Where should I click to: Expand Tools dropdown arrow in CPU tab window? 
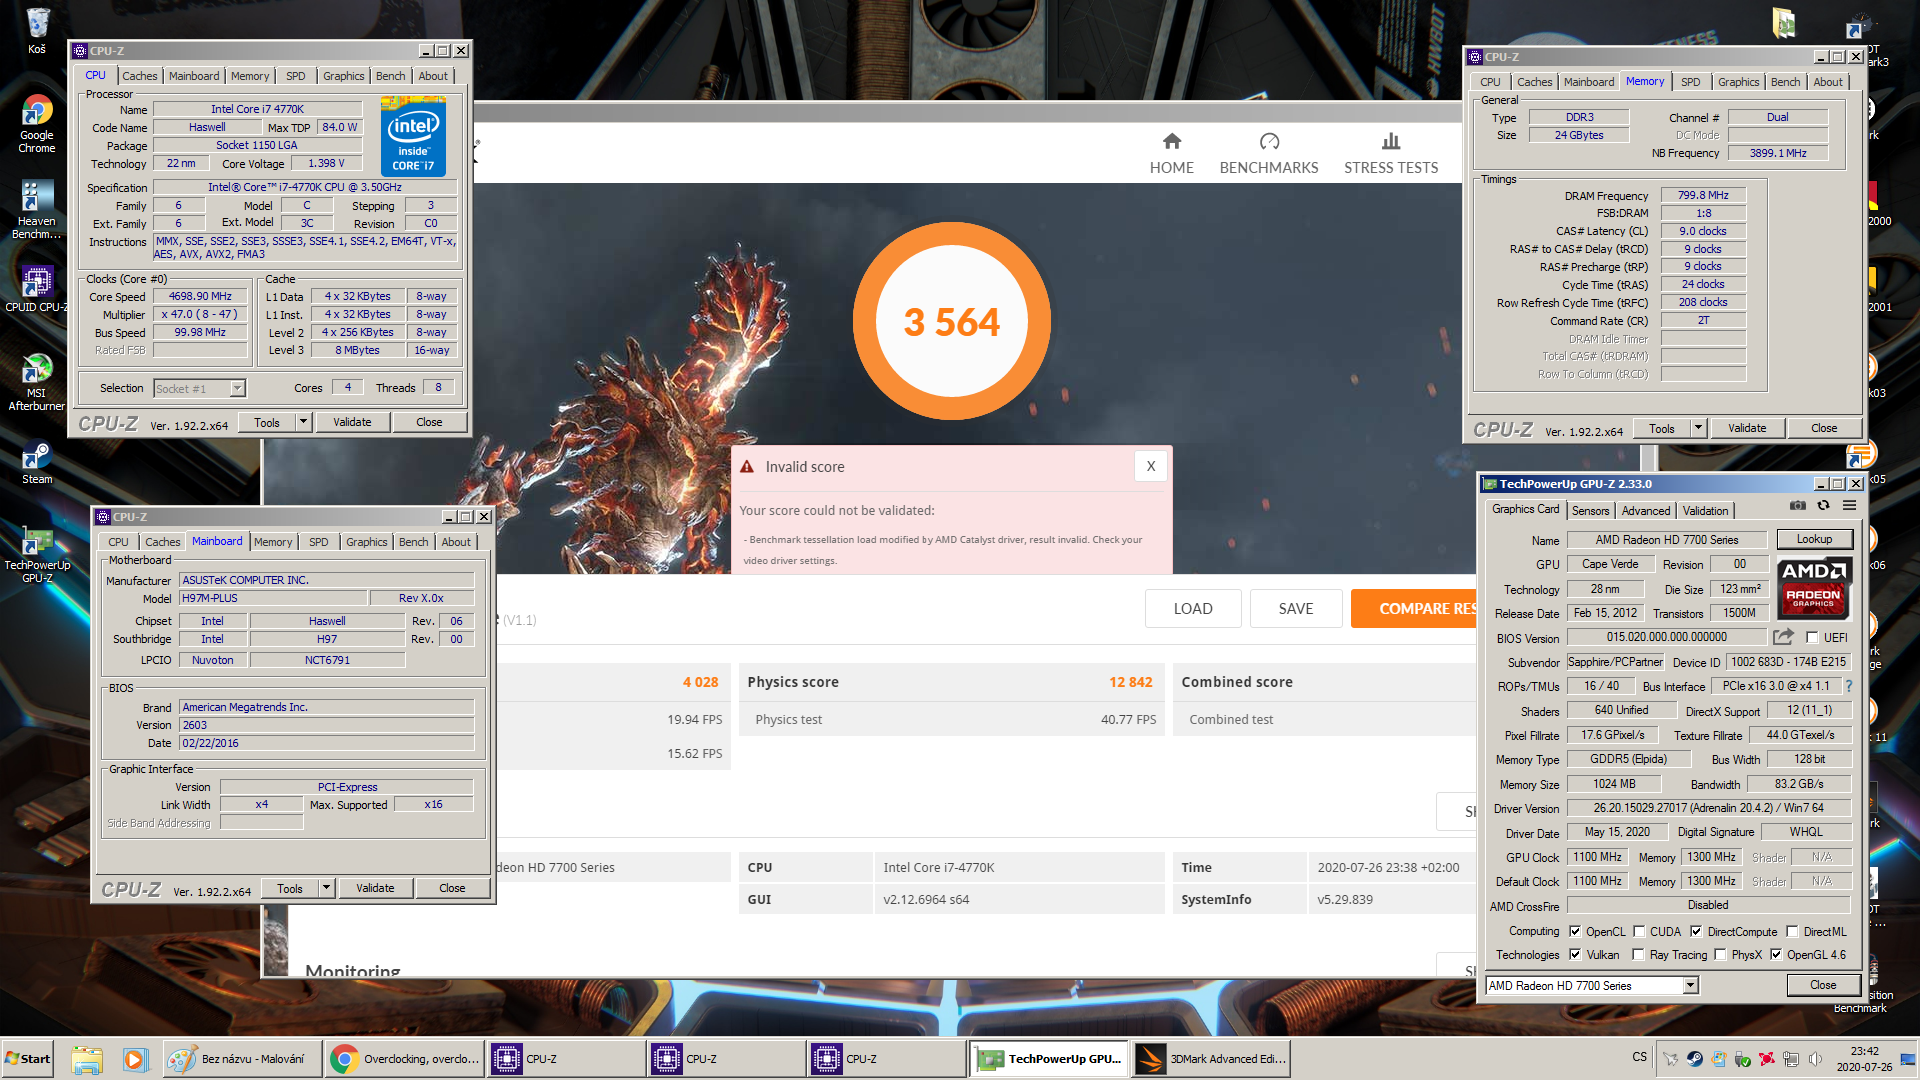[x=303, y=422]
